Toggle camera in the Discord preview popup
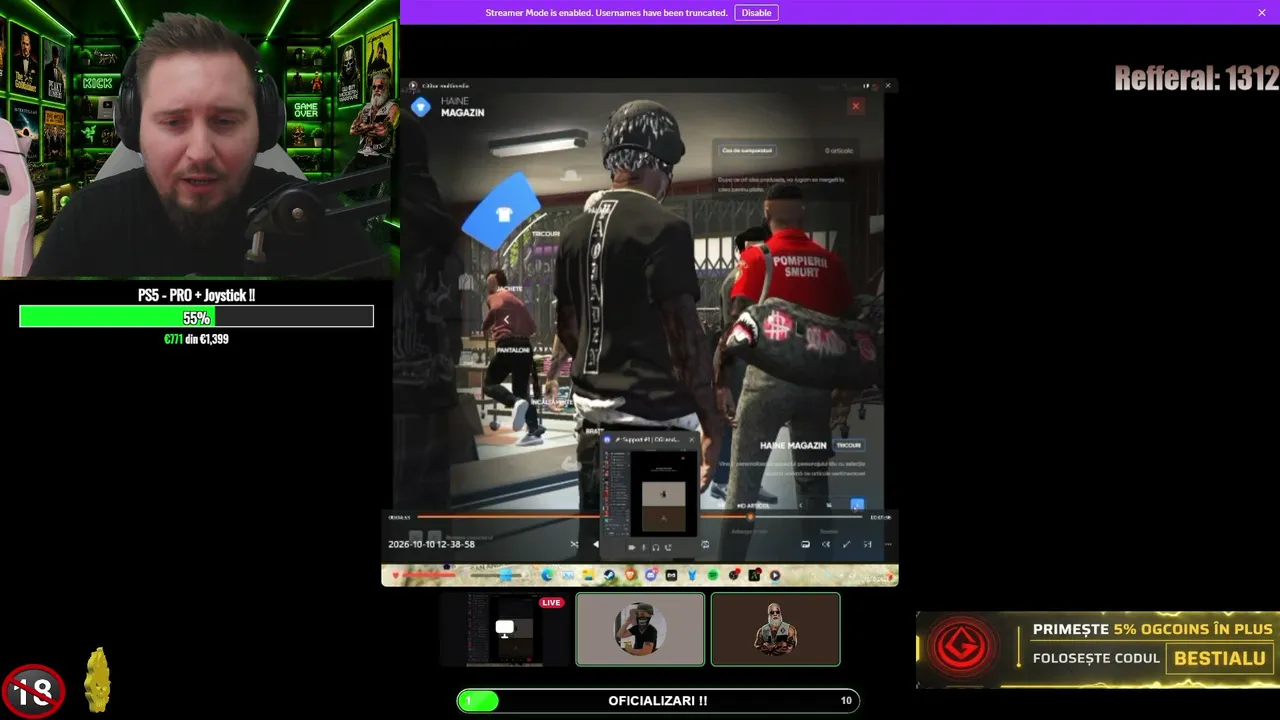 coord(631,547)
